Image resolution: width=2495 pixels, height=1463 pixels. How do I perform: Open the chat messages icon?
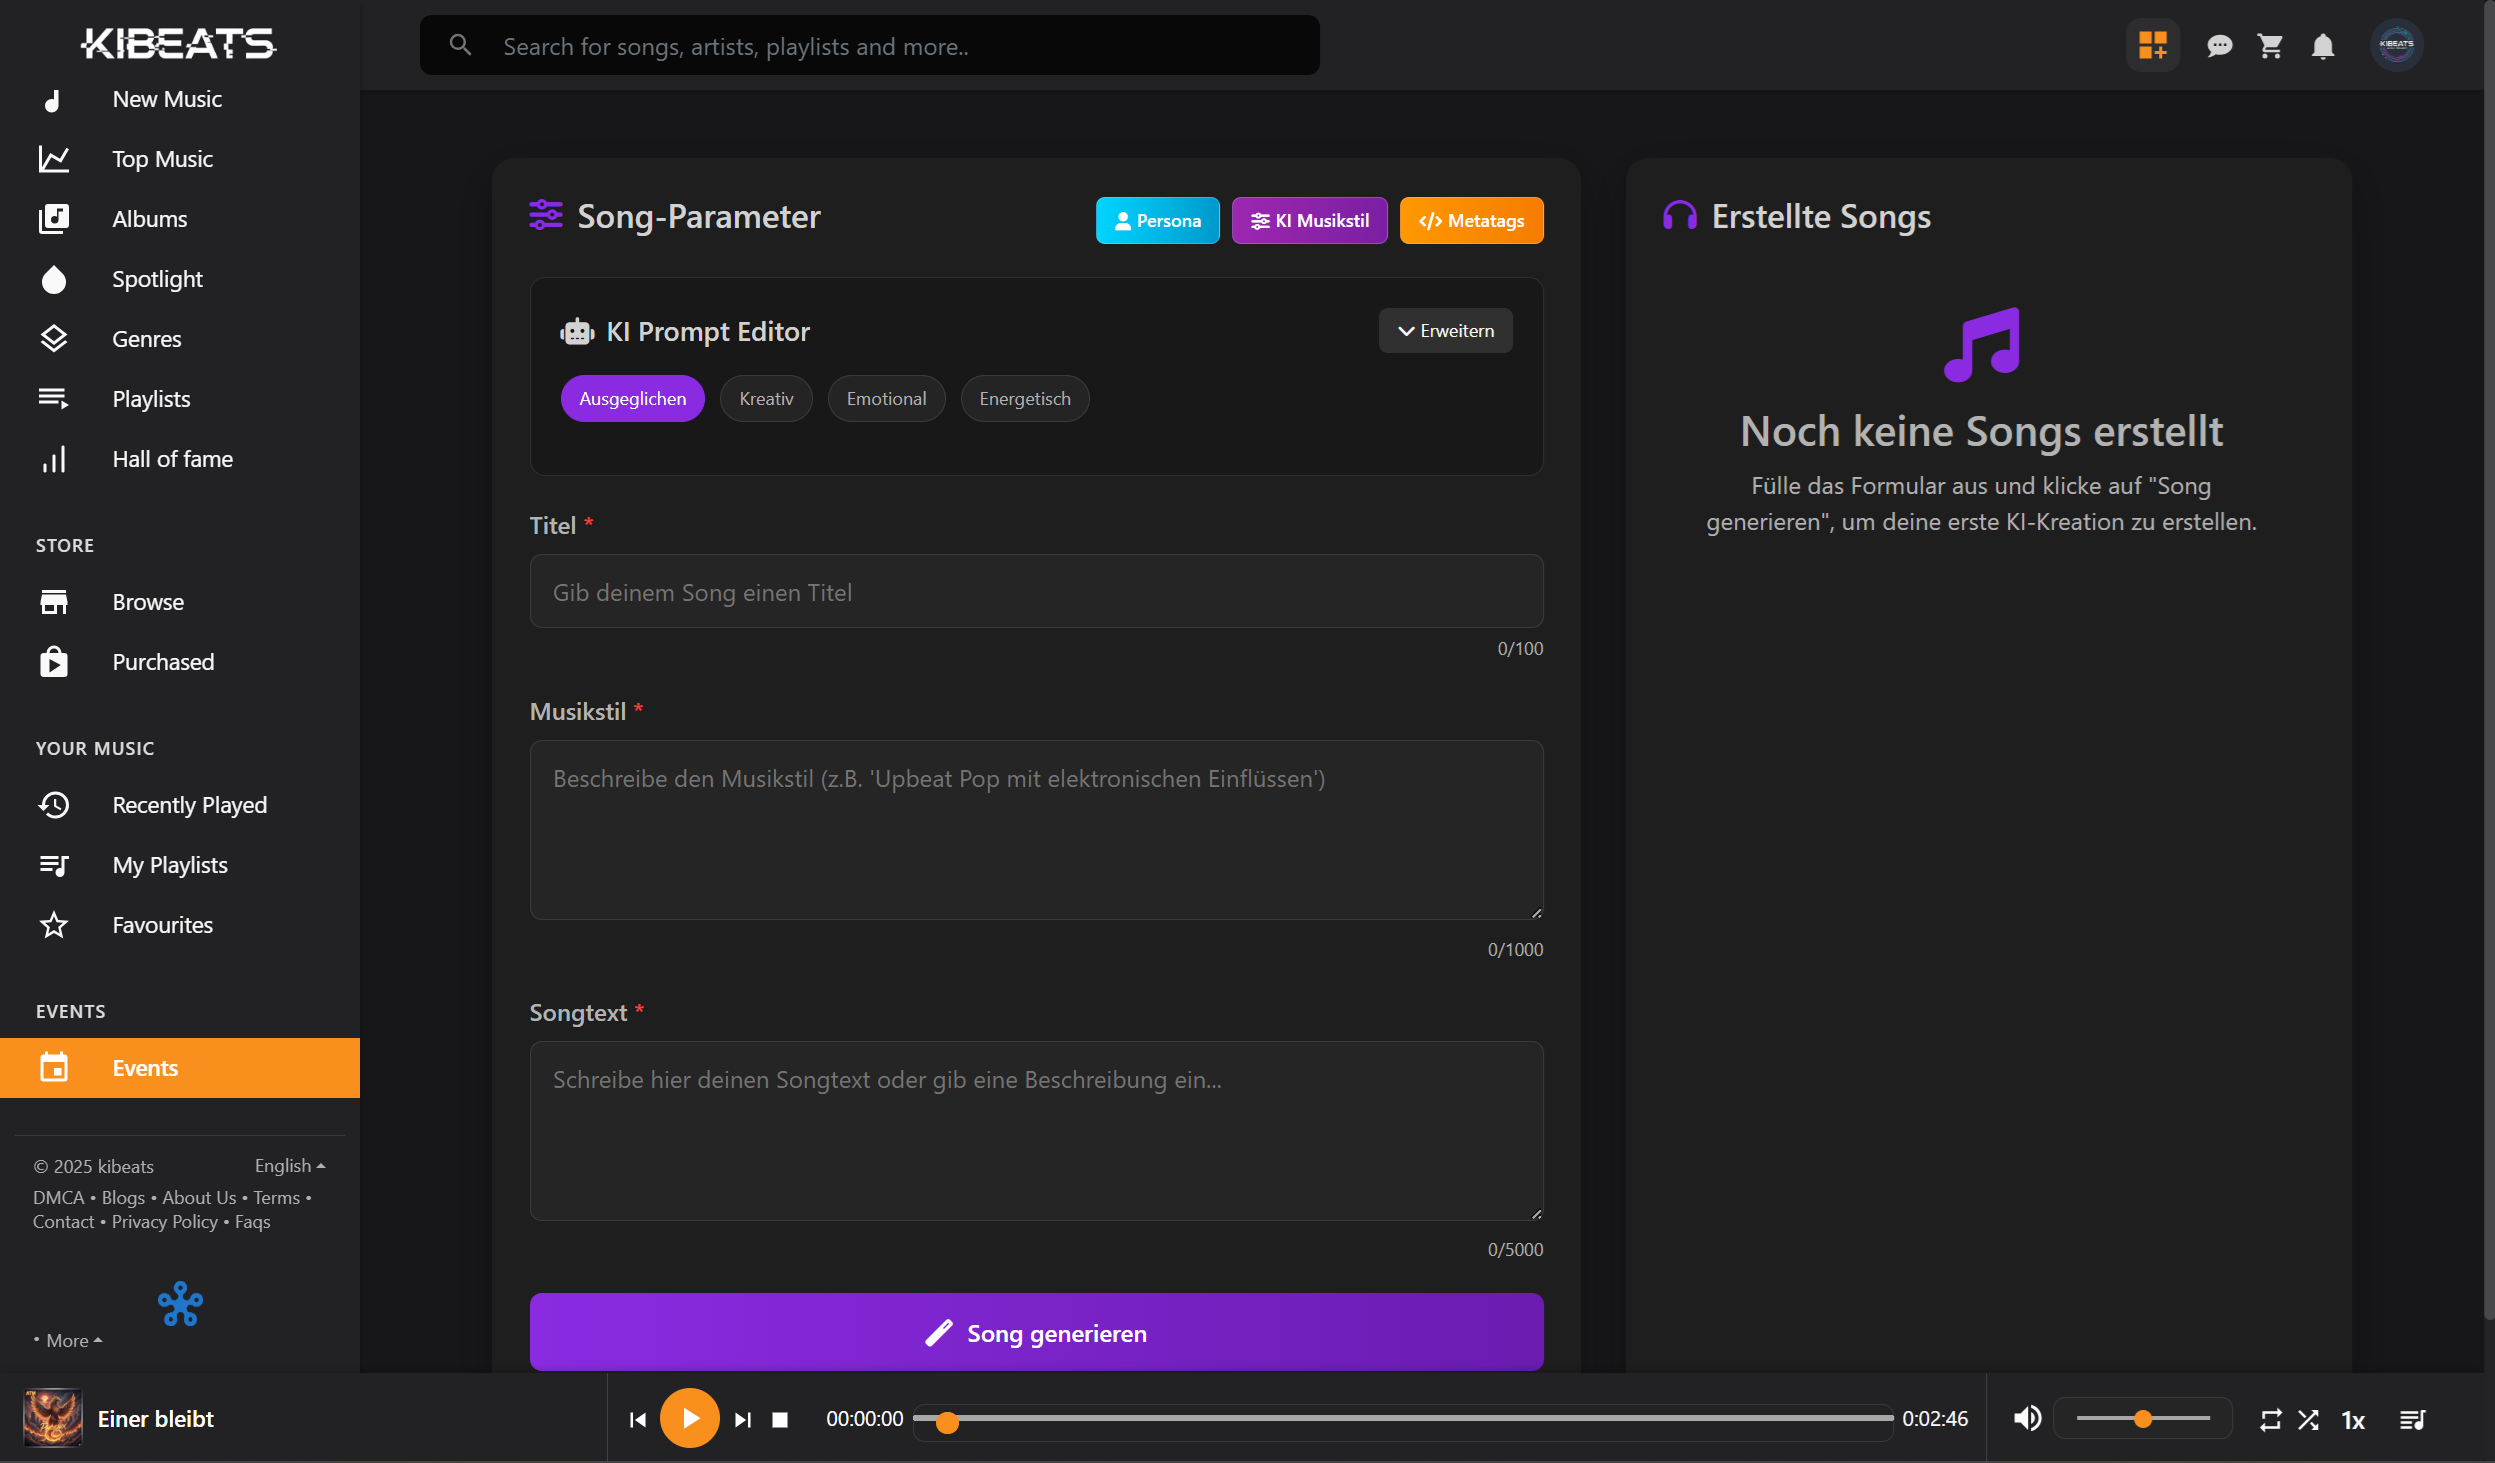[2219, 46]
